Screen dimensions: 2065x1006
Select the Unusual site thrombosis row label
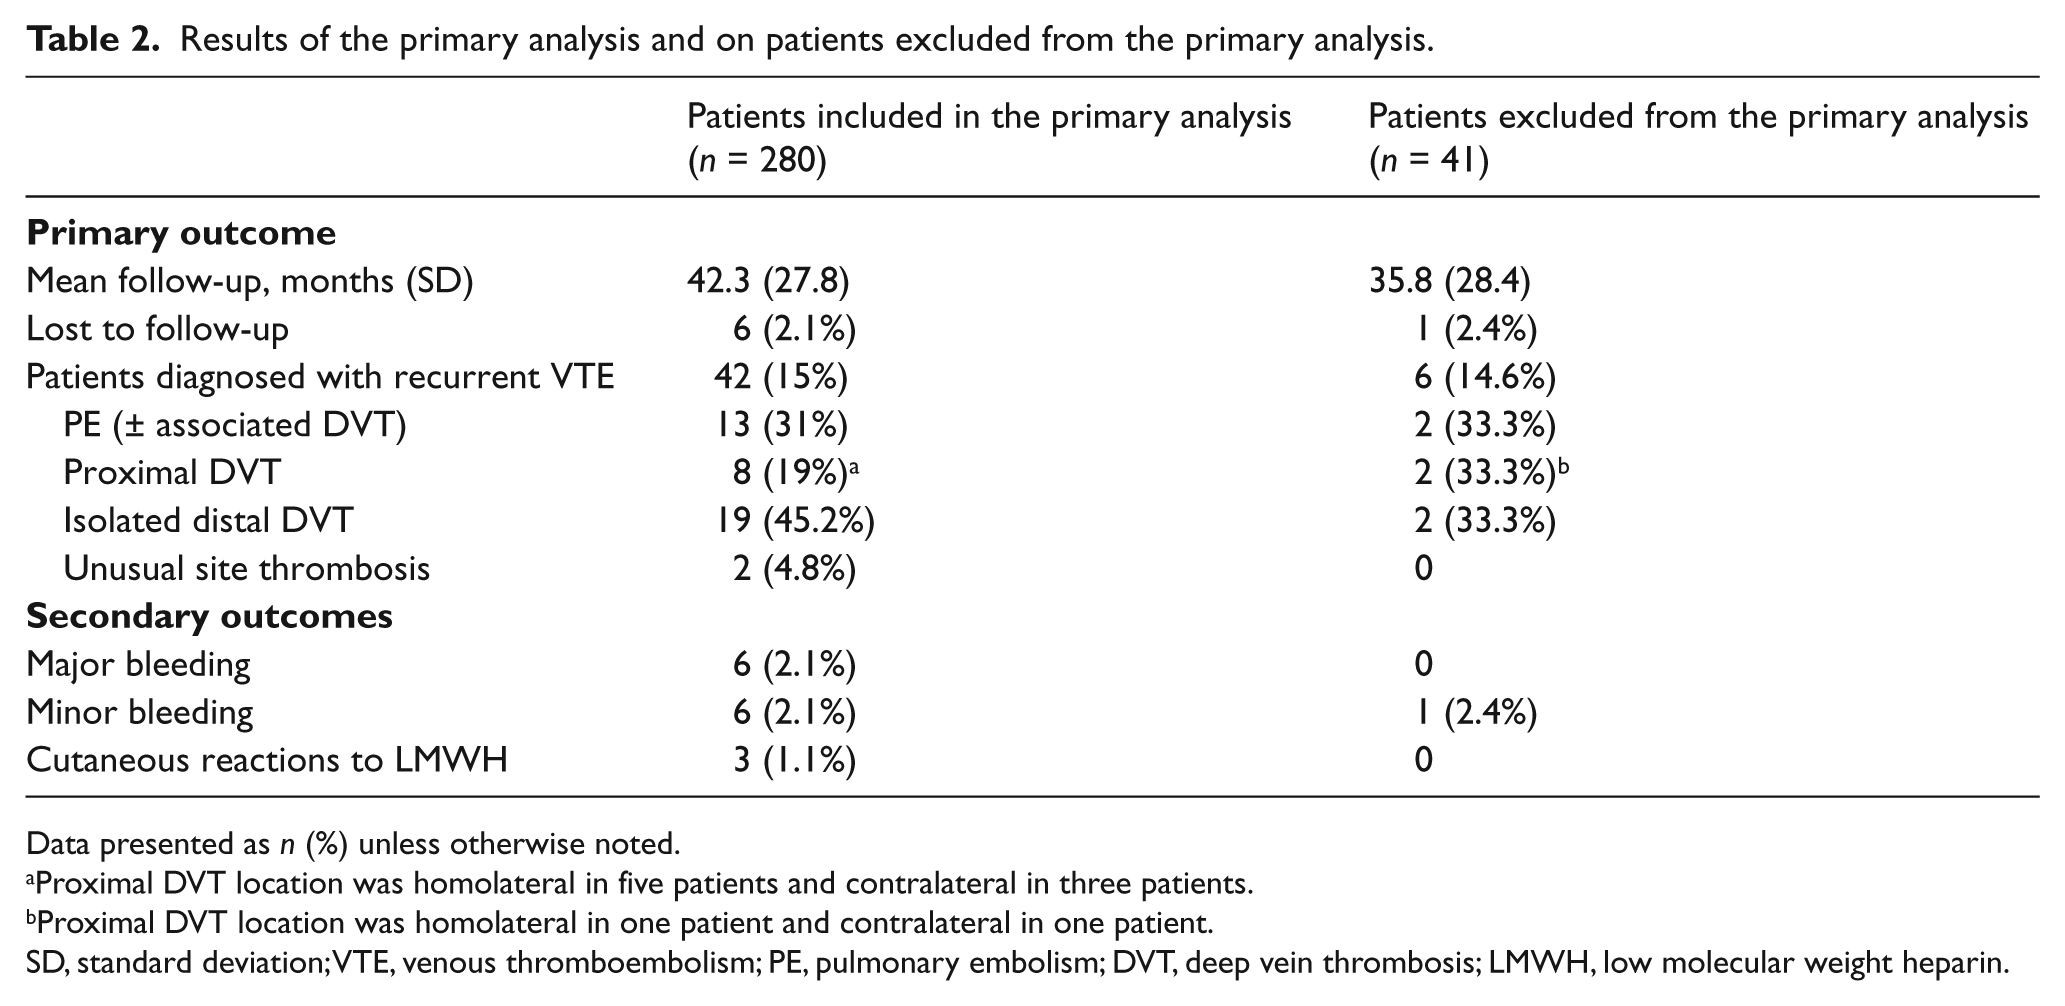246,569
